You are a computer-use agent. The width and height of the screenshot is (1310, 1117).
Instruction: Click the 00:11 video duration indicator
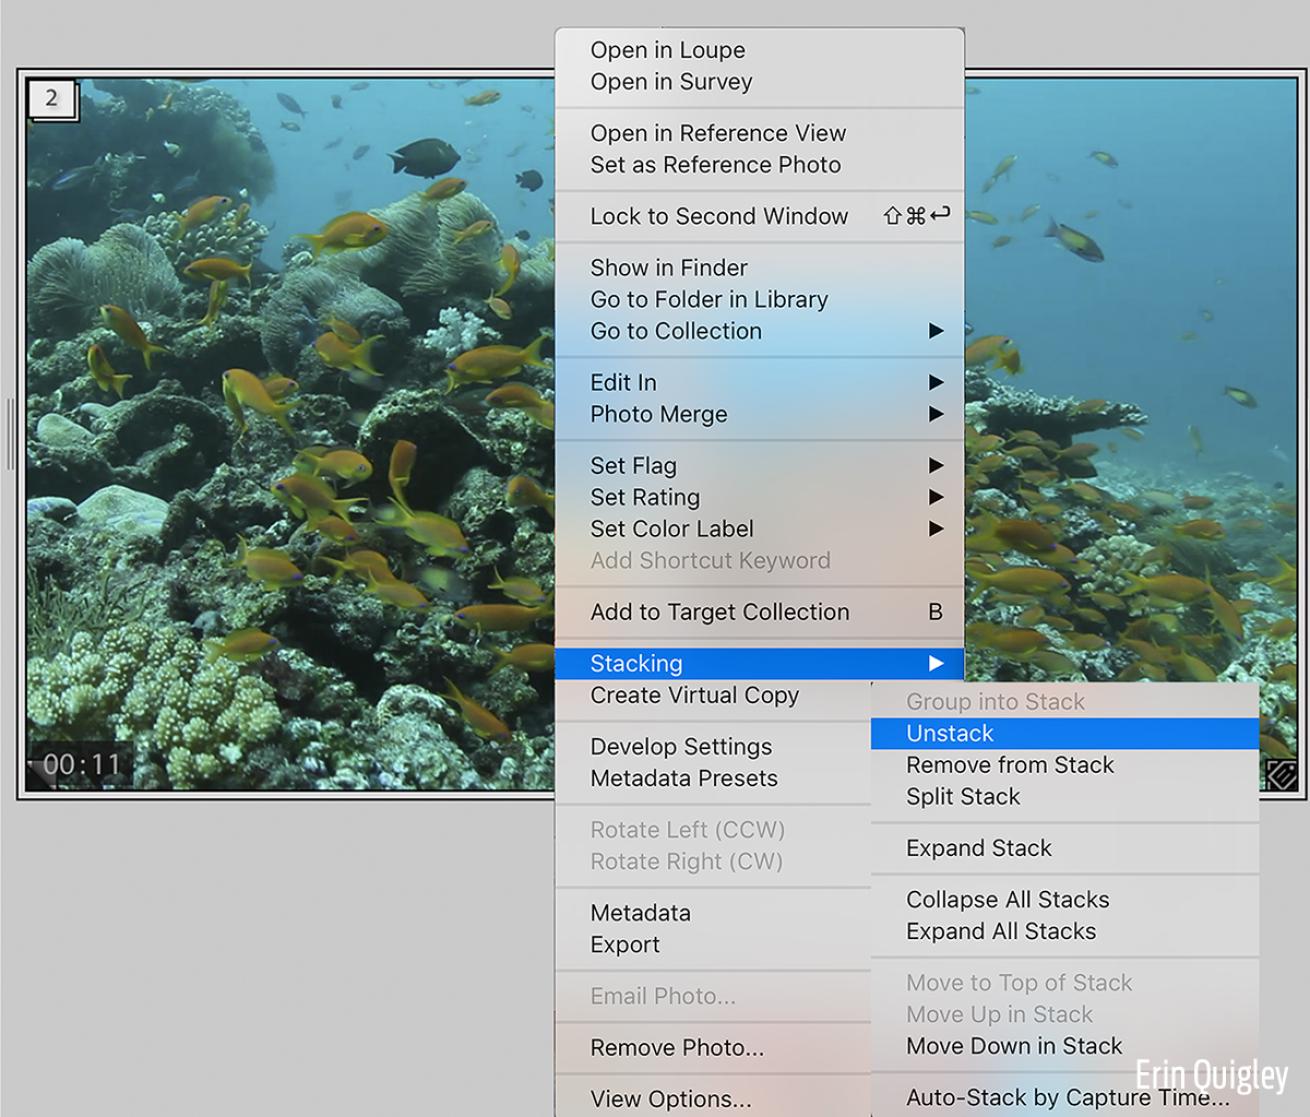pos(82,765)
